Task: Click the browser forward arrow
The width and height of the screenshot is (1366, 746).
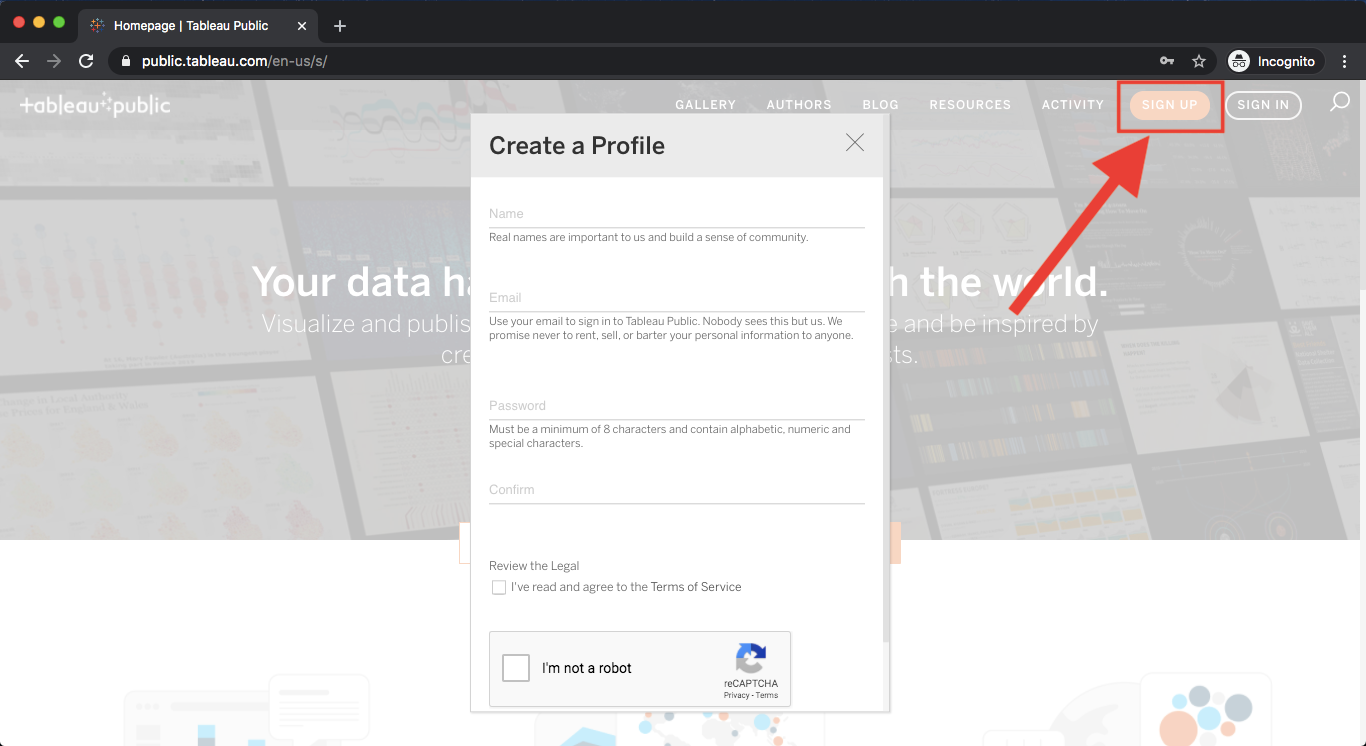Action: click(x=54, y=61)
